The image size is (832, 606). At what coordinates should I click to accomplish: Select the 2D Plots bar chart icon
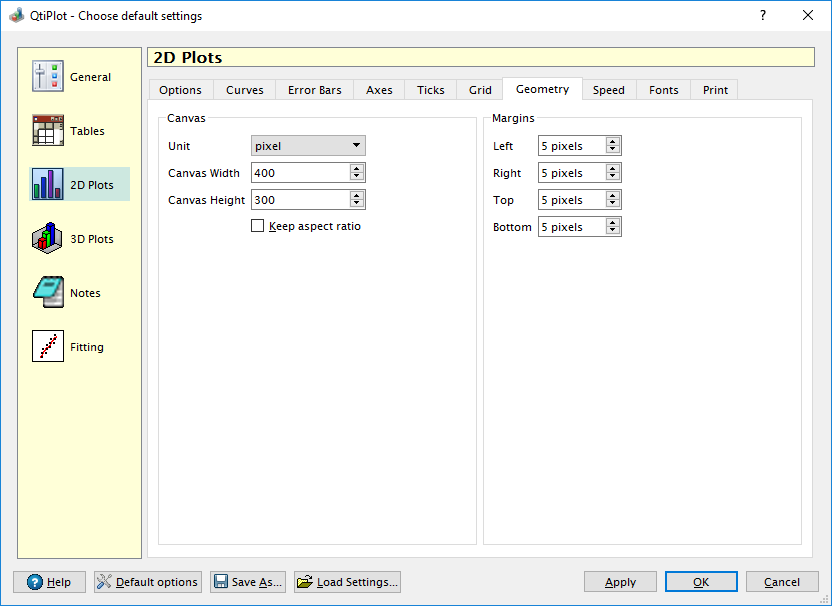(48, 185)
